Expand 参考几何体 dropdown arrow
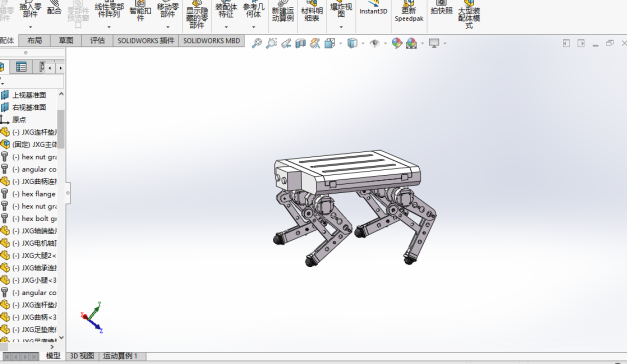Image resolution: width=627 pixels, height=364 pixels. coord(254,27)
